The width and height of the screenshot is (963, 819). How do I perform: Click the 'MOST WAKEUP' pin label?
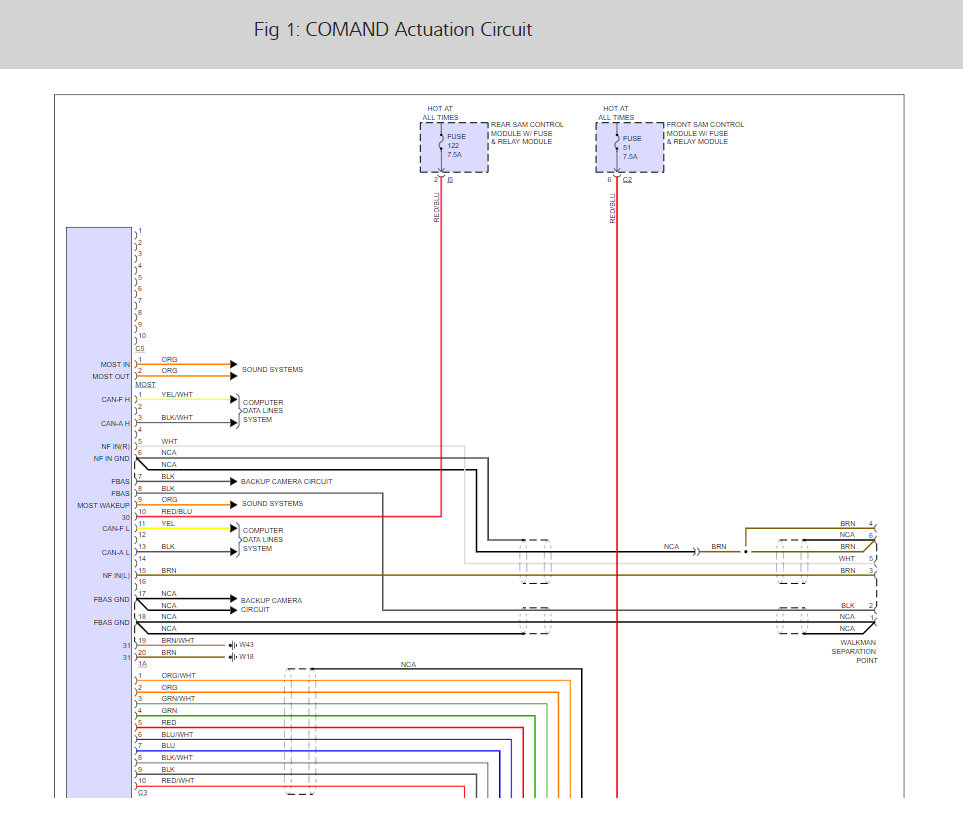104,505
